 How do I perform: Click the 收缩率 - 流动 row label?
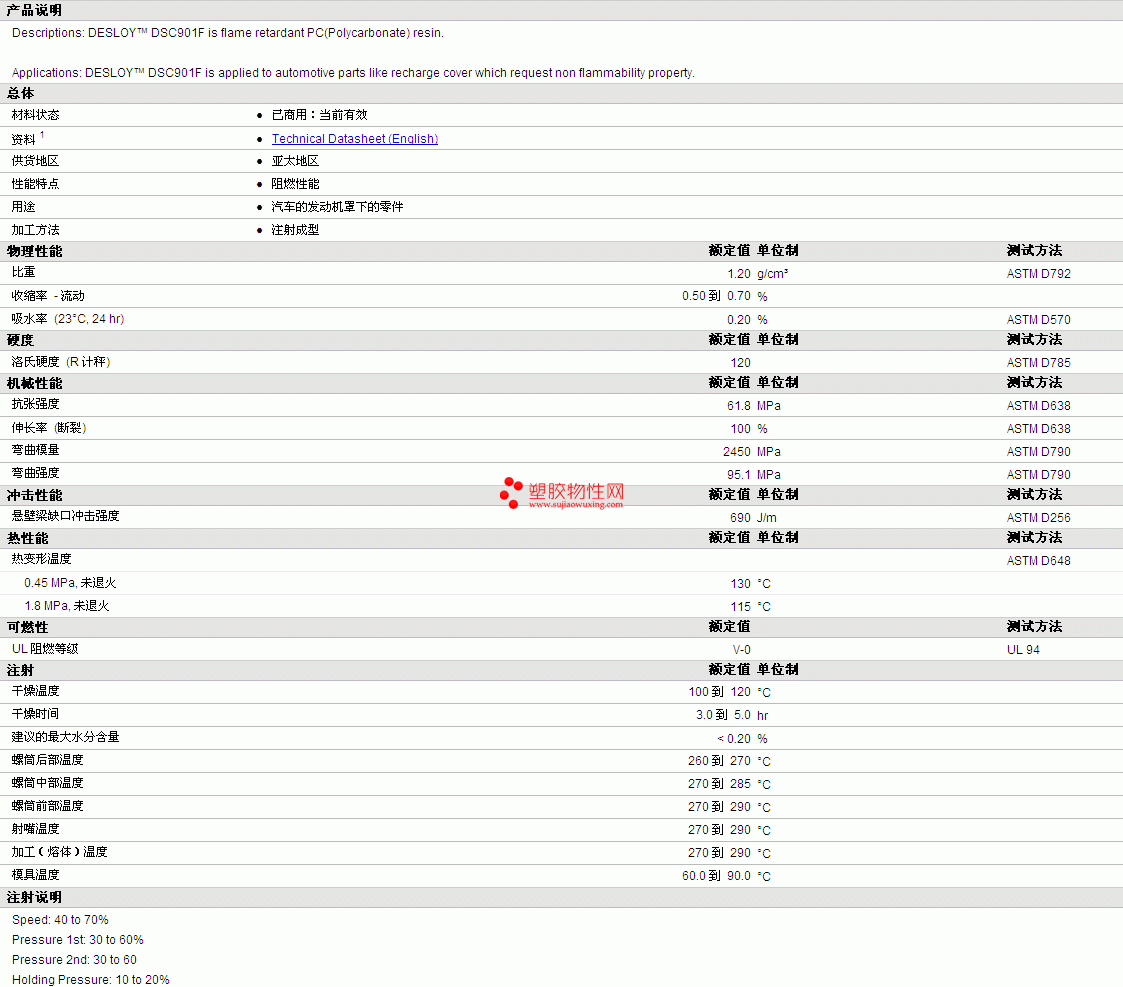48,296
